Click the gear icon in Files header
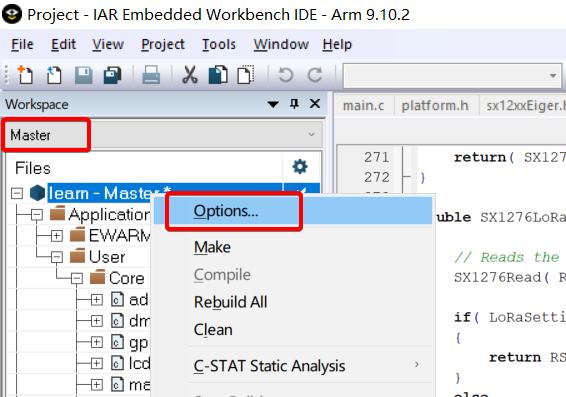 [x=300, y=167]
